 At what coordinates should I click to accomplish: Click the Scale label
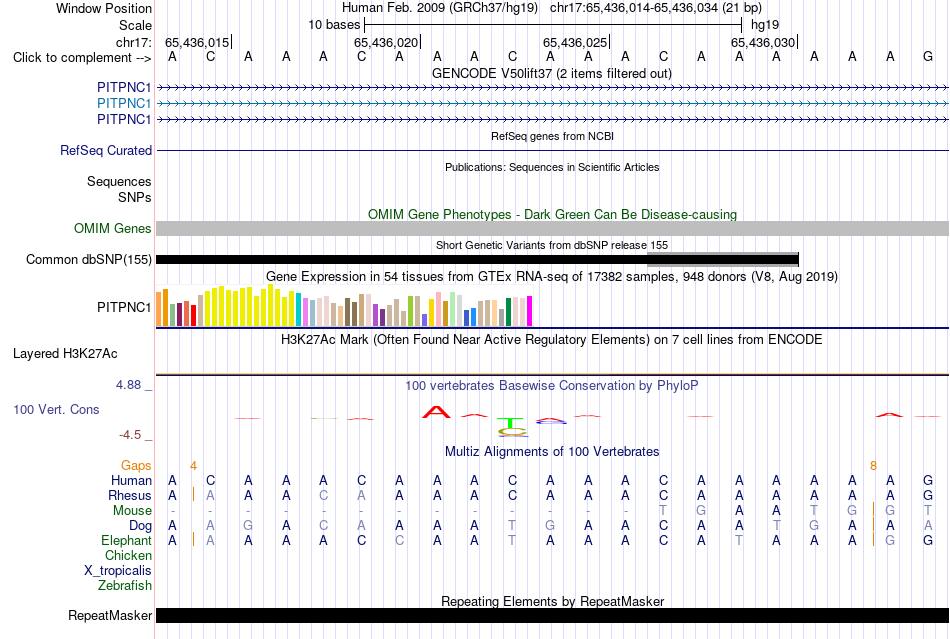click(x=135, y=25)
